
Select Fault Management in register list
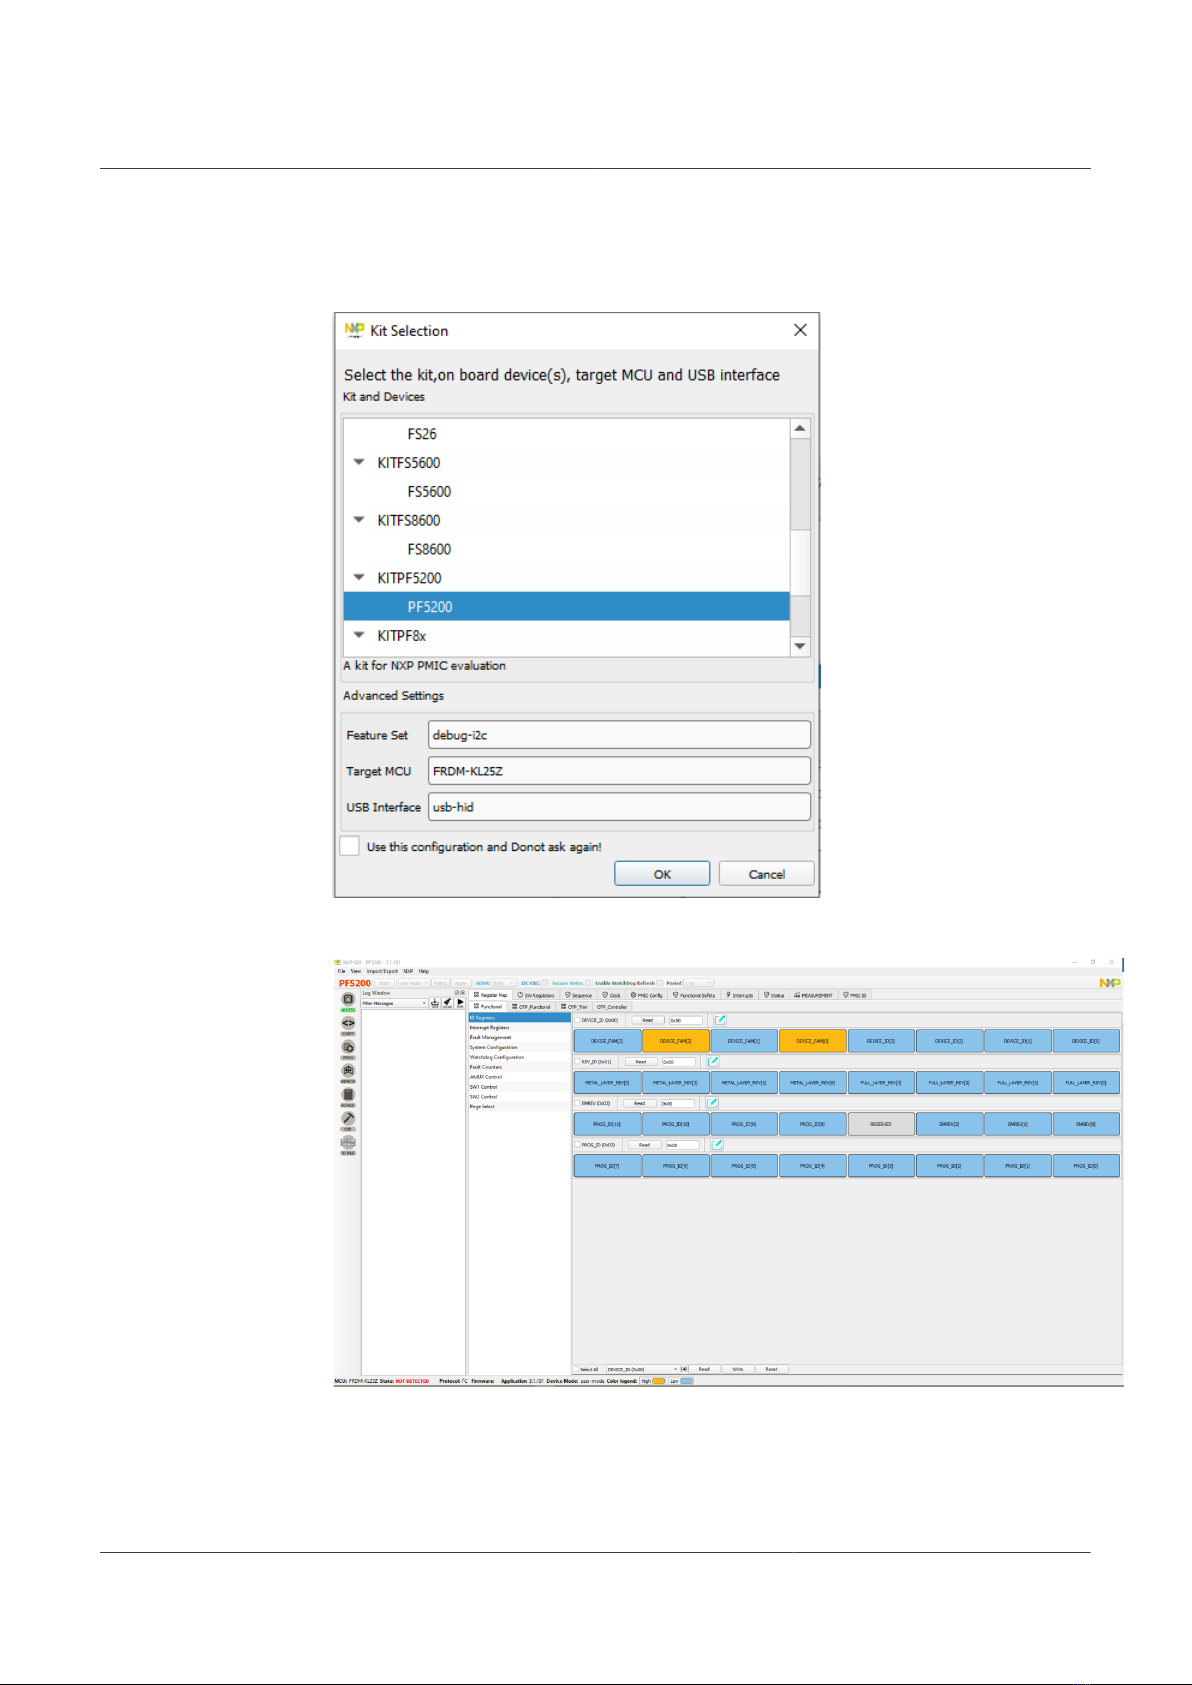coord(519,1037)
